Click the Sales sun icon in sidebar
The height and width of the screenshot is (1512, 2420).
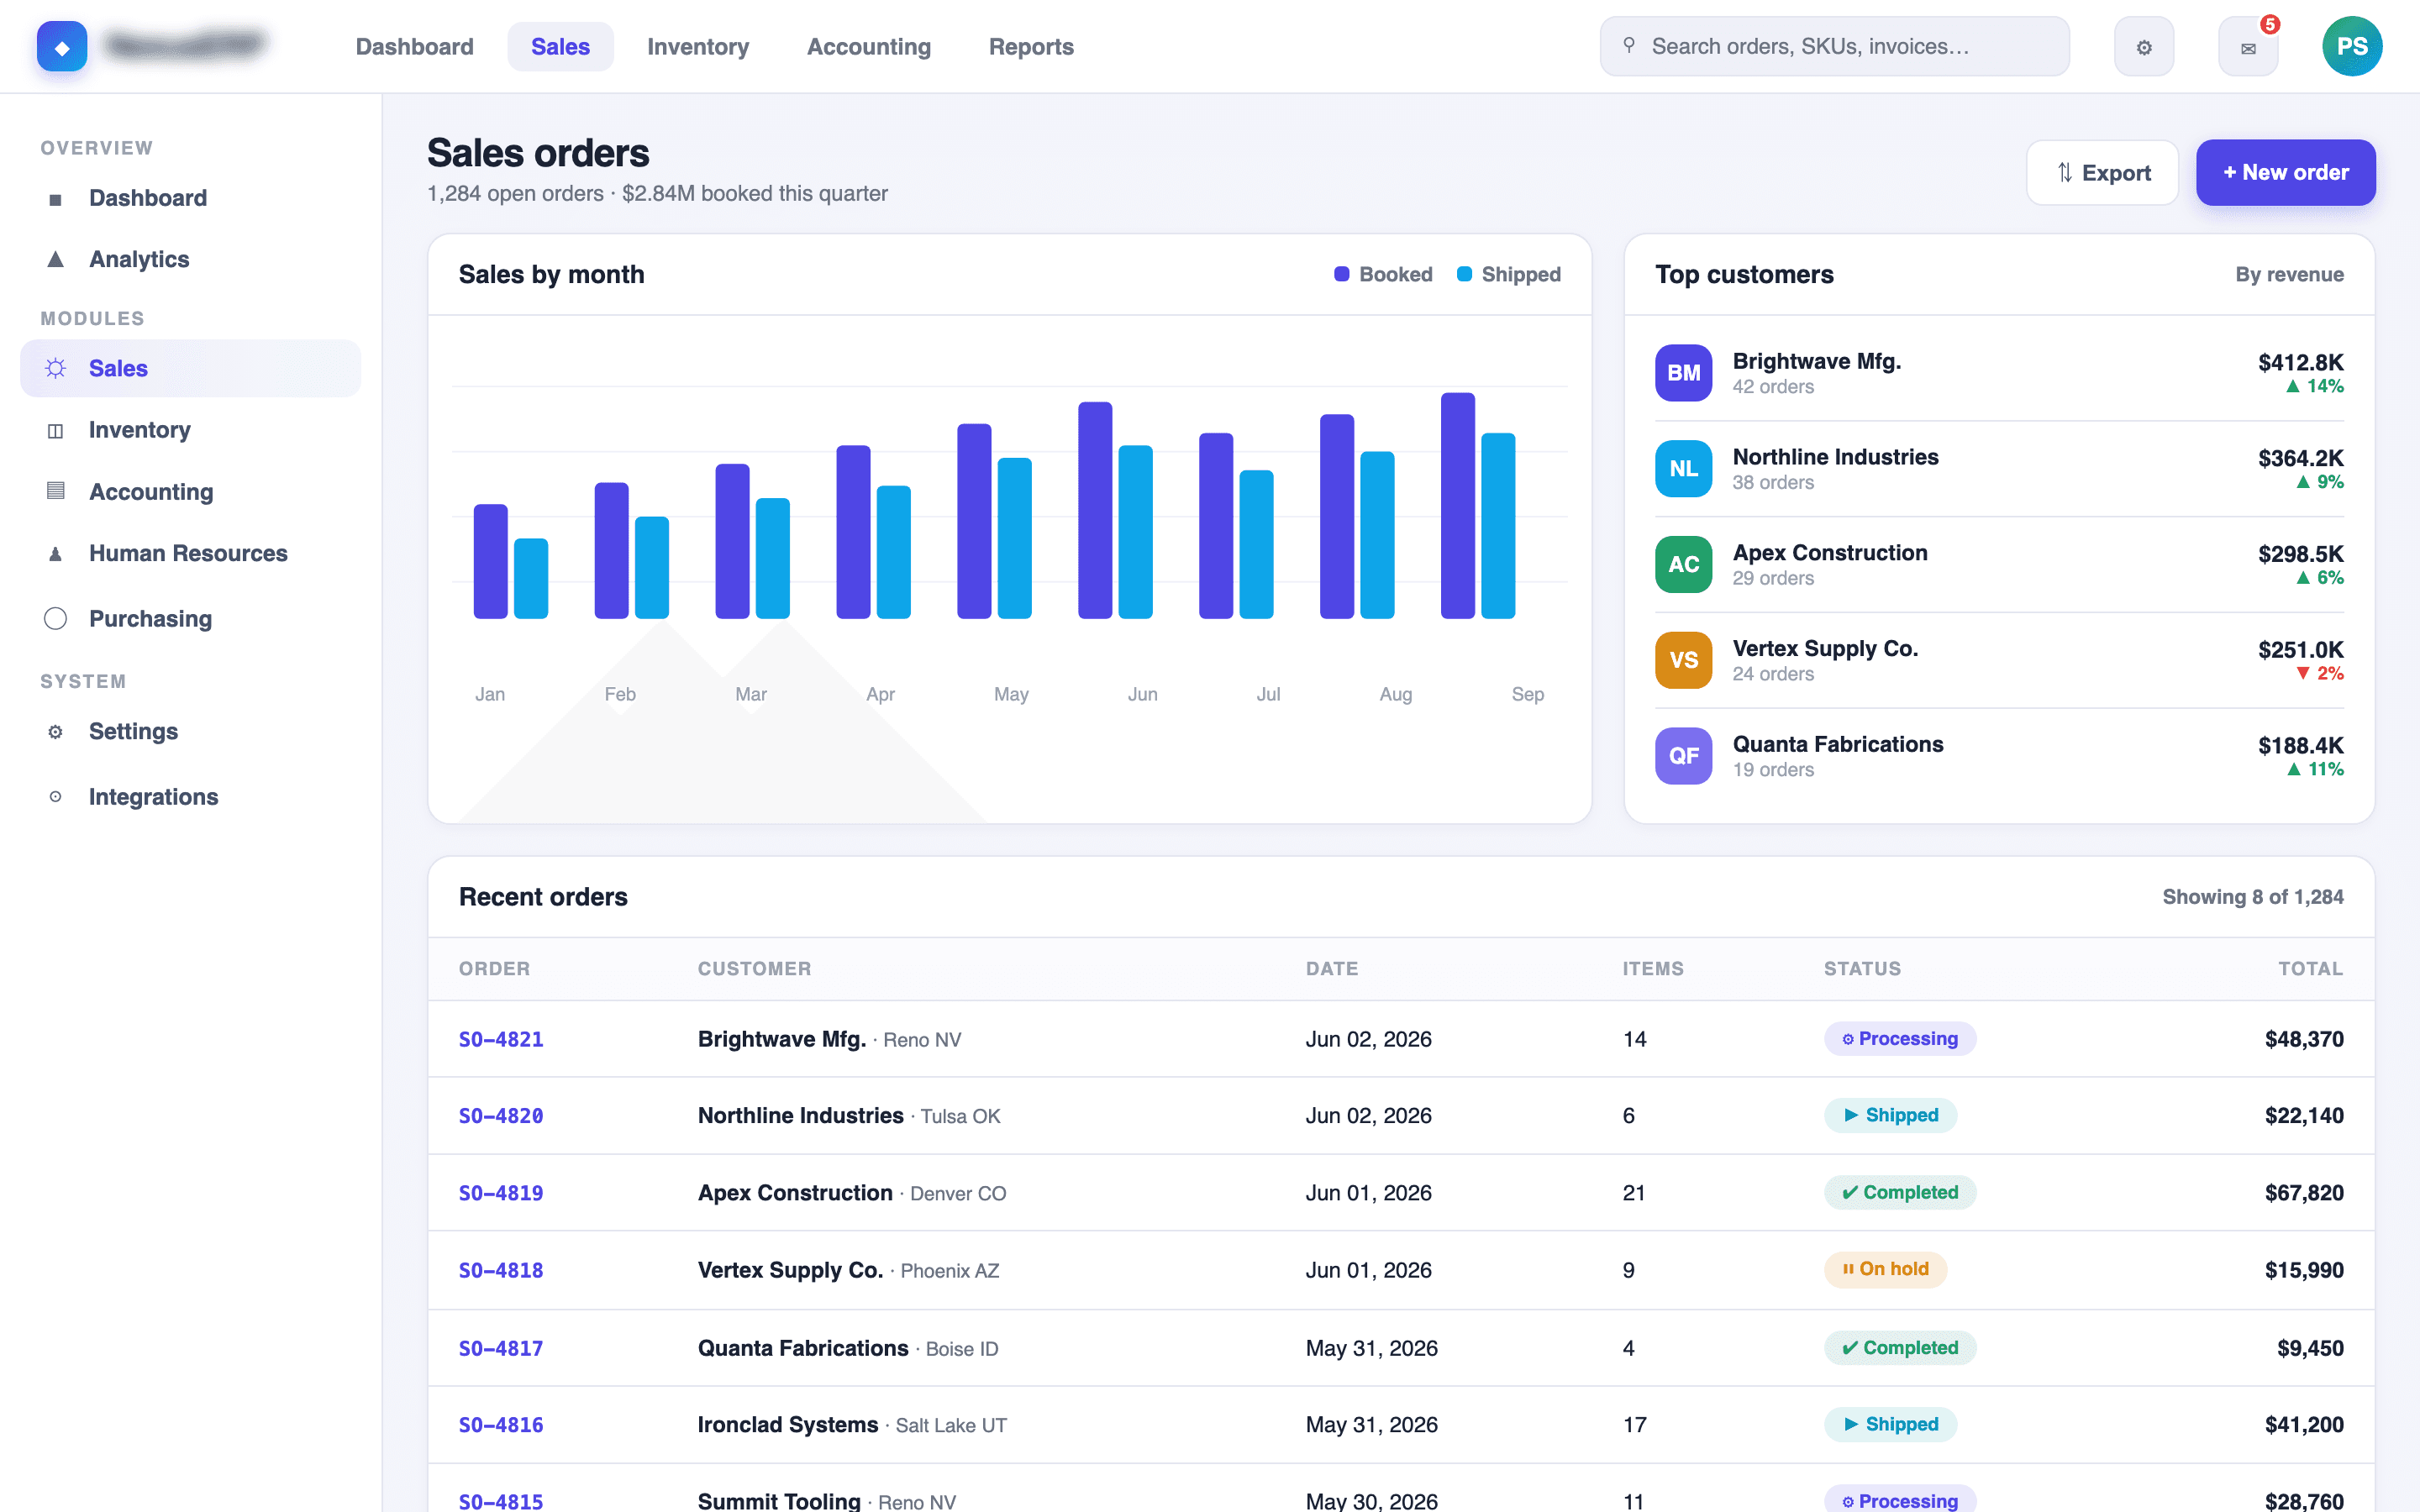click(56, 368)
